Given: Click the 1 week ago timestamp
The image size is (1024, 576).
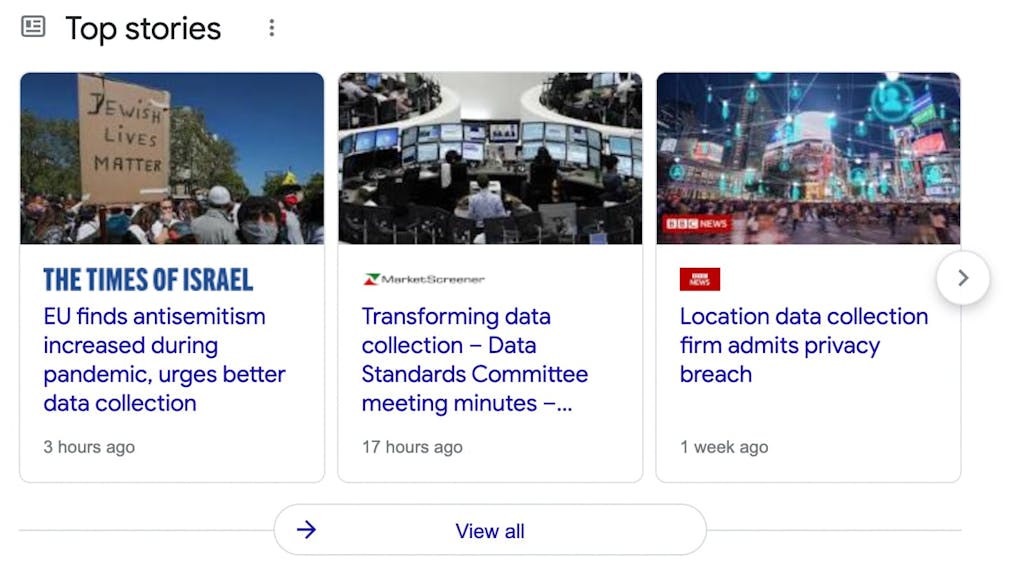Looking at the screenshot, I should [x=724, y=447].
